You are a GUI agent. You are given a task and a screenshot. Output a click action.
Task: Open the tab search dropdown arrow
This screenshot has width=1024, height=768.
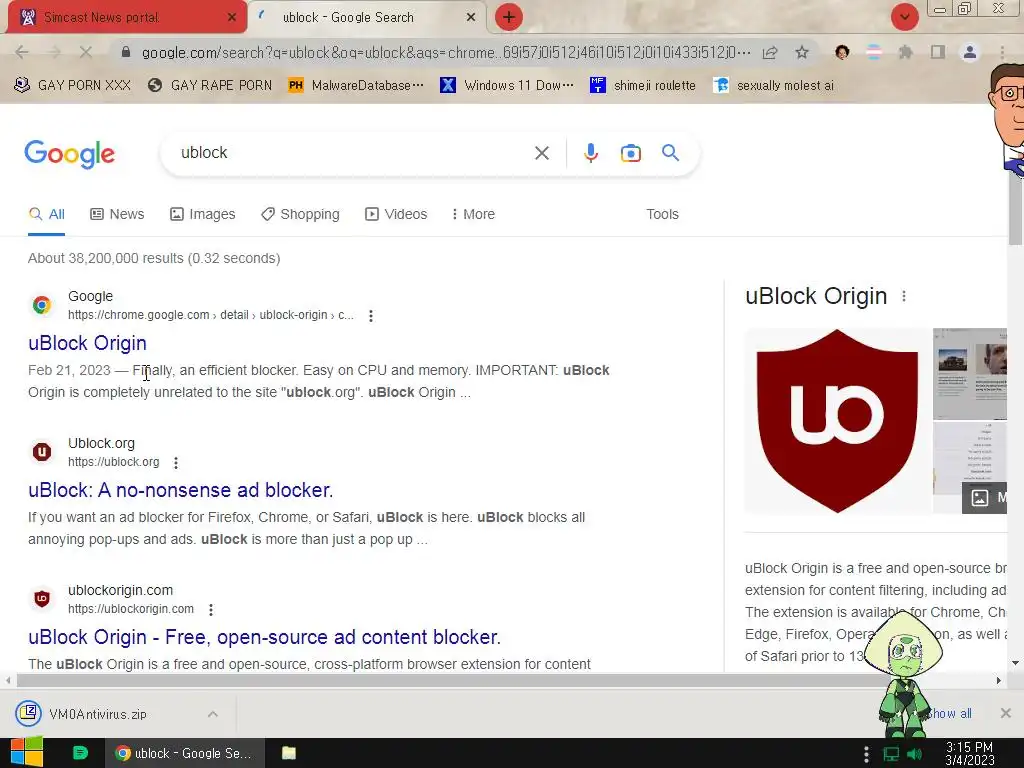click(x=904, y=17)
